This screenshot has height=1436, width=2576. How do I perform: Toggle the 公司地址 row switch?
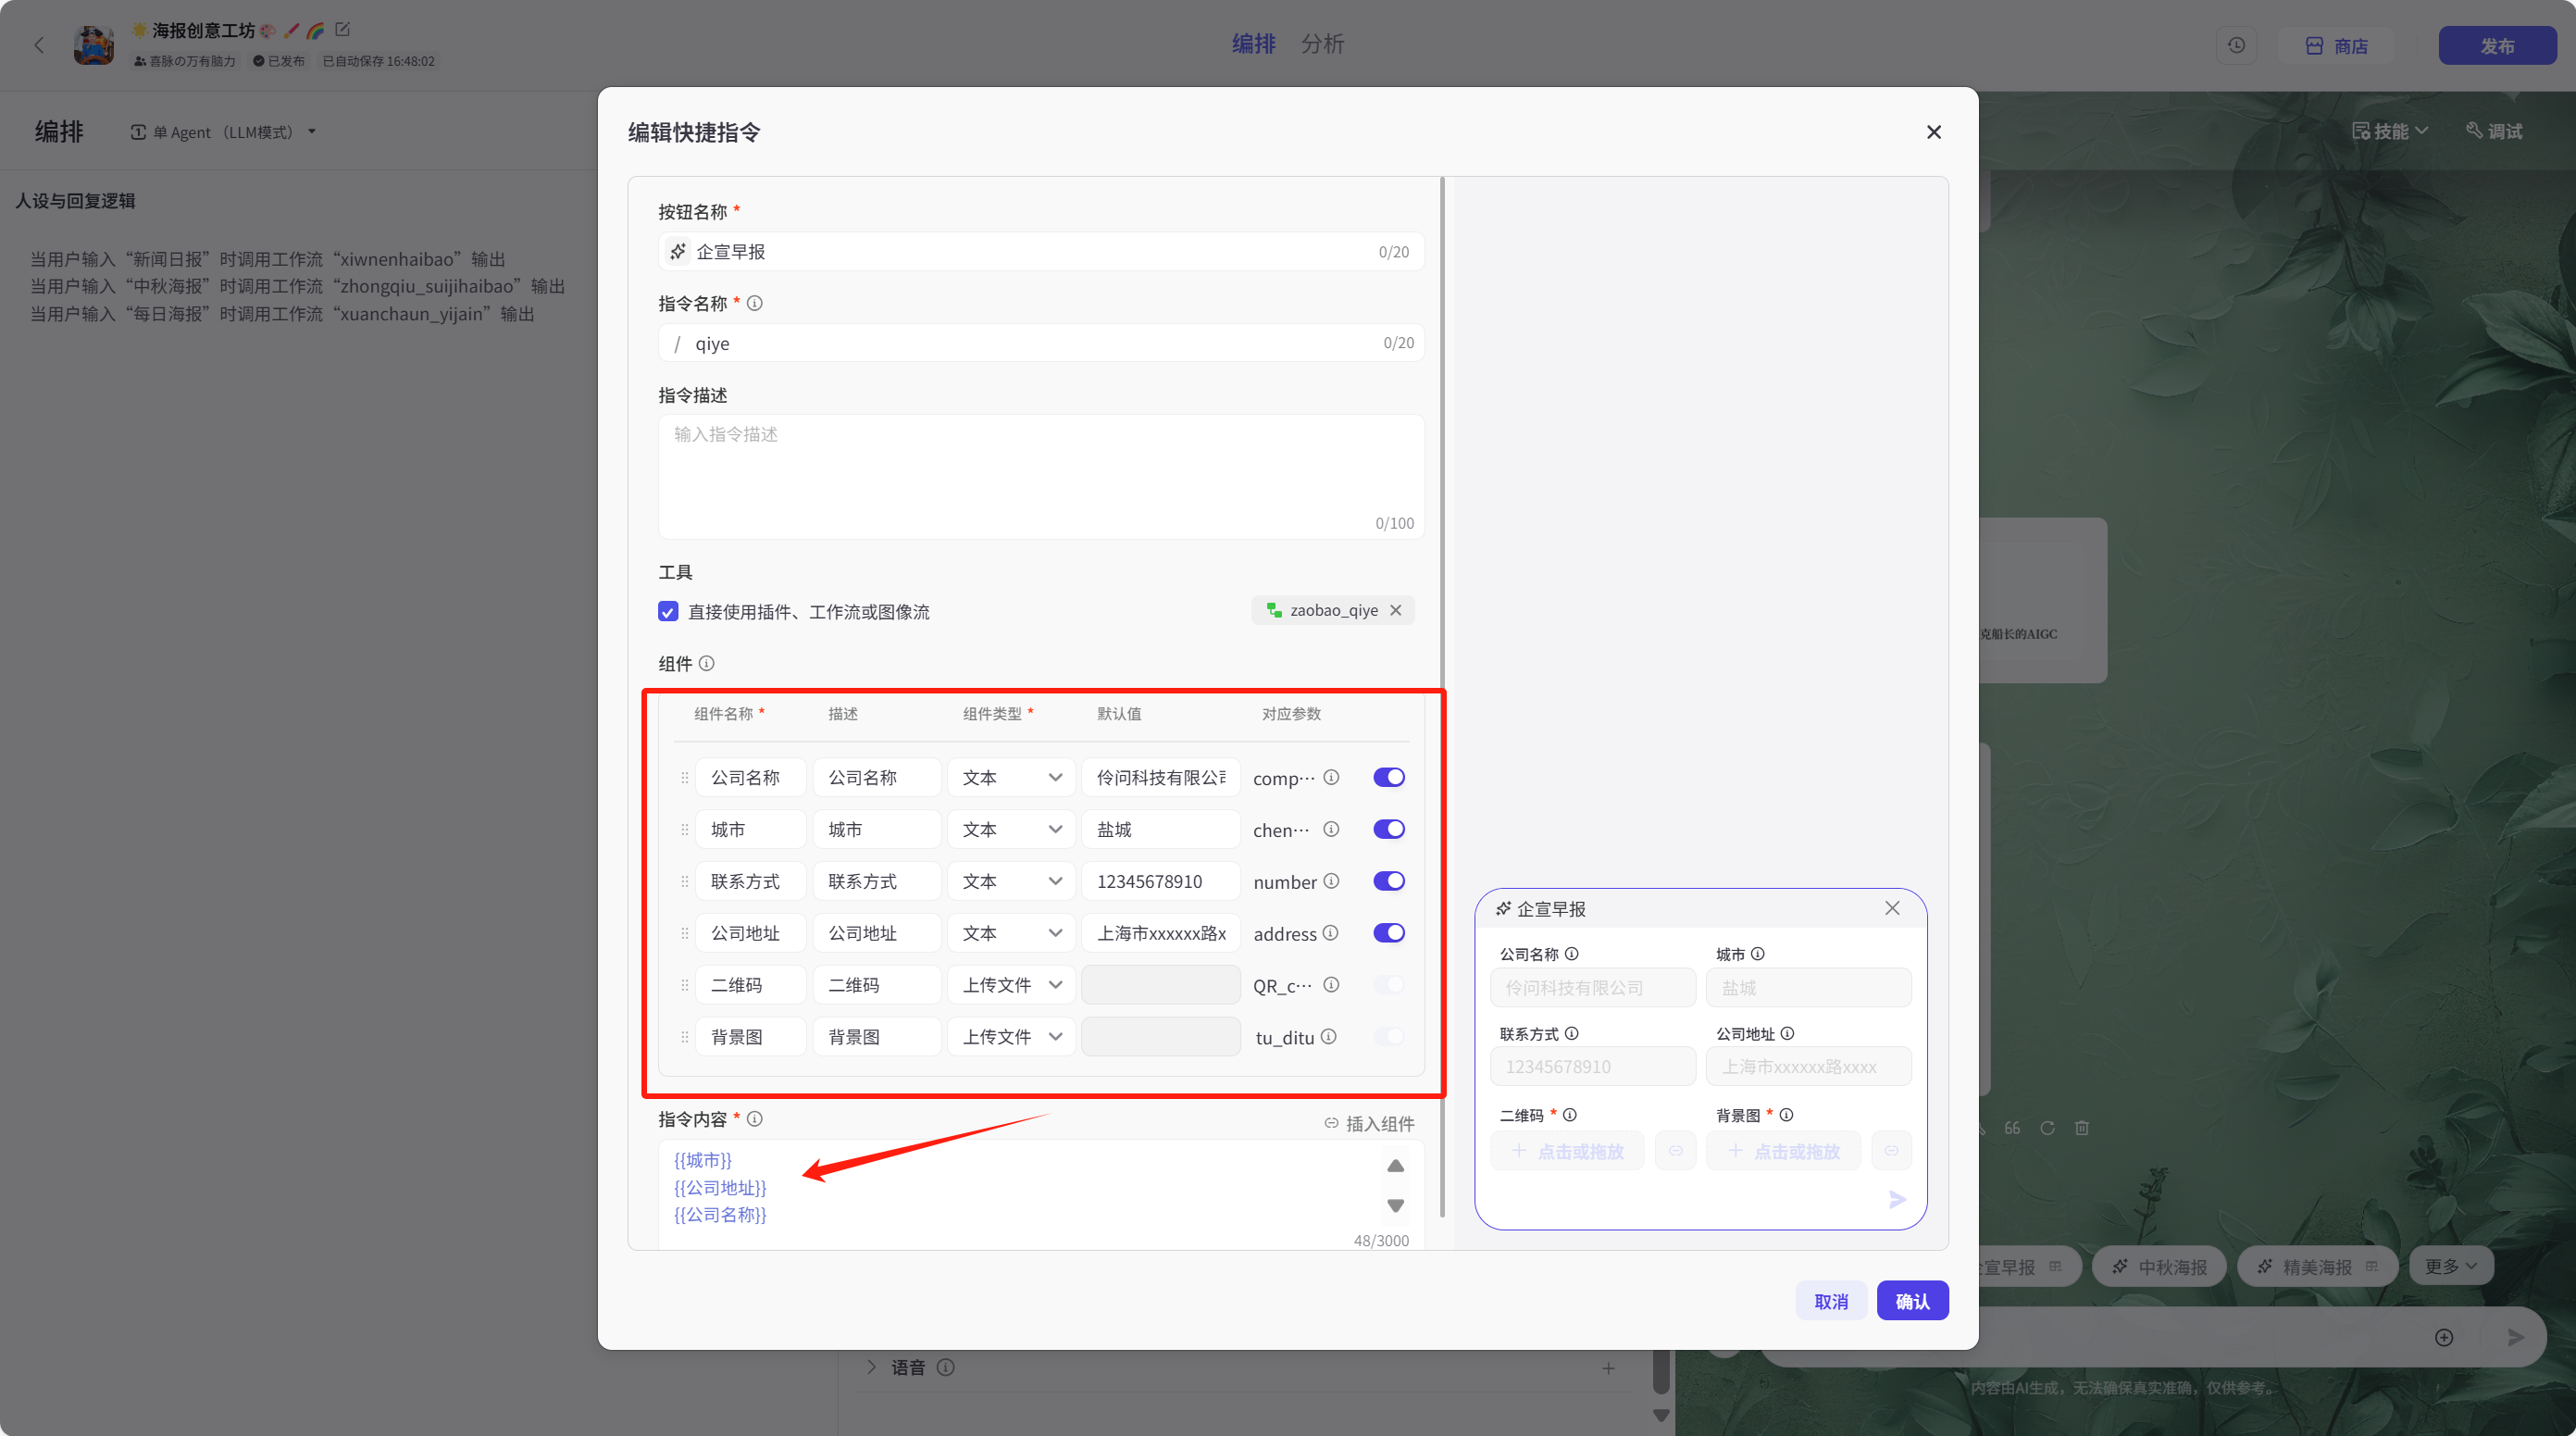click(x=1389, y=933)
